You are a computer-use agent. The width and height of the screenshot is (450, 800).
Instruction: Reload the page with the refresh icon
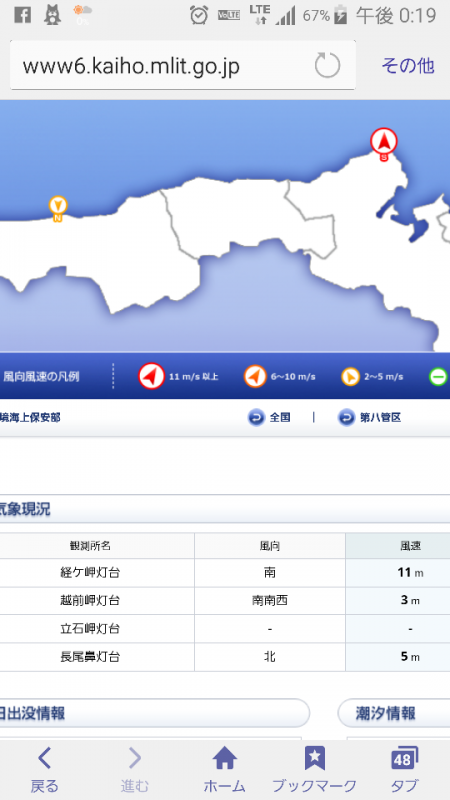click(x=327, y=65)
